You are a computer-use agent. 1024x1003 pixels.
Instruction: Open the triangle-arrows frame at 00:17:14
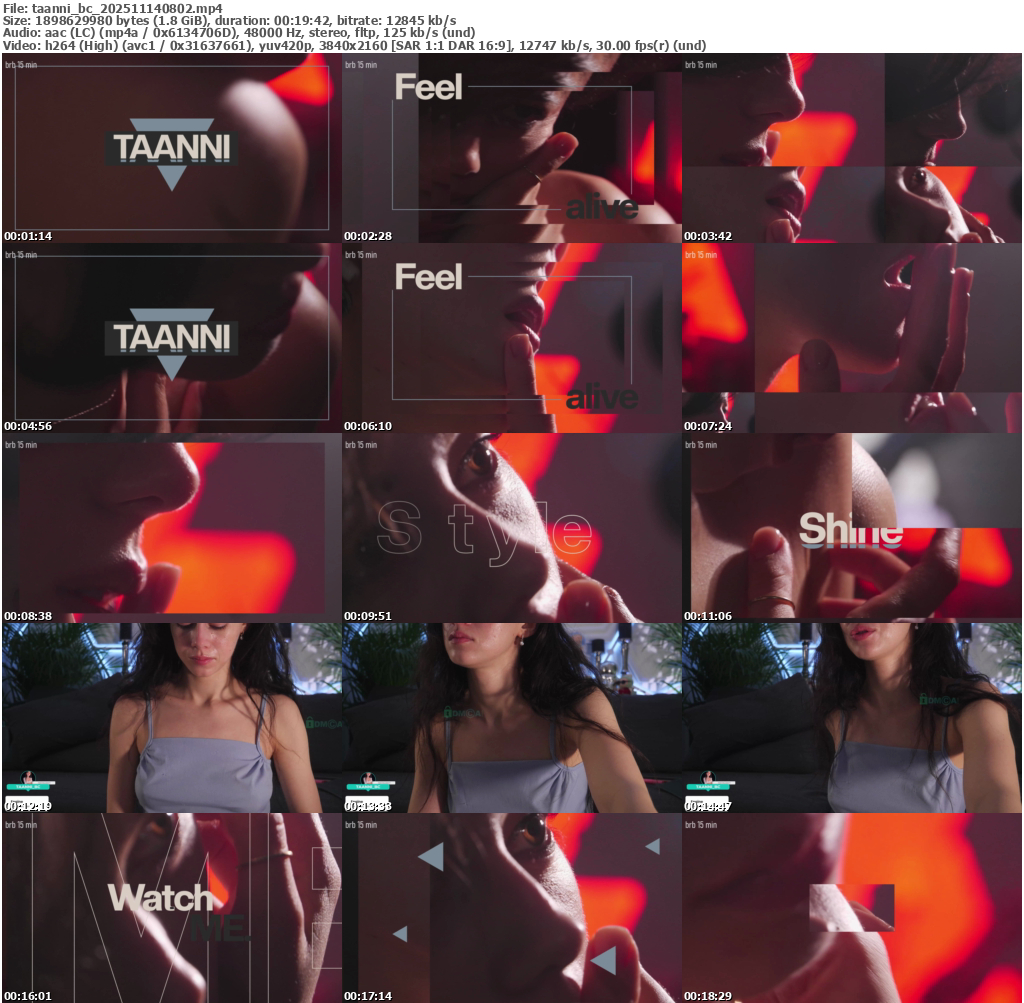[x=512, y=908]
